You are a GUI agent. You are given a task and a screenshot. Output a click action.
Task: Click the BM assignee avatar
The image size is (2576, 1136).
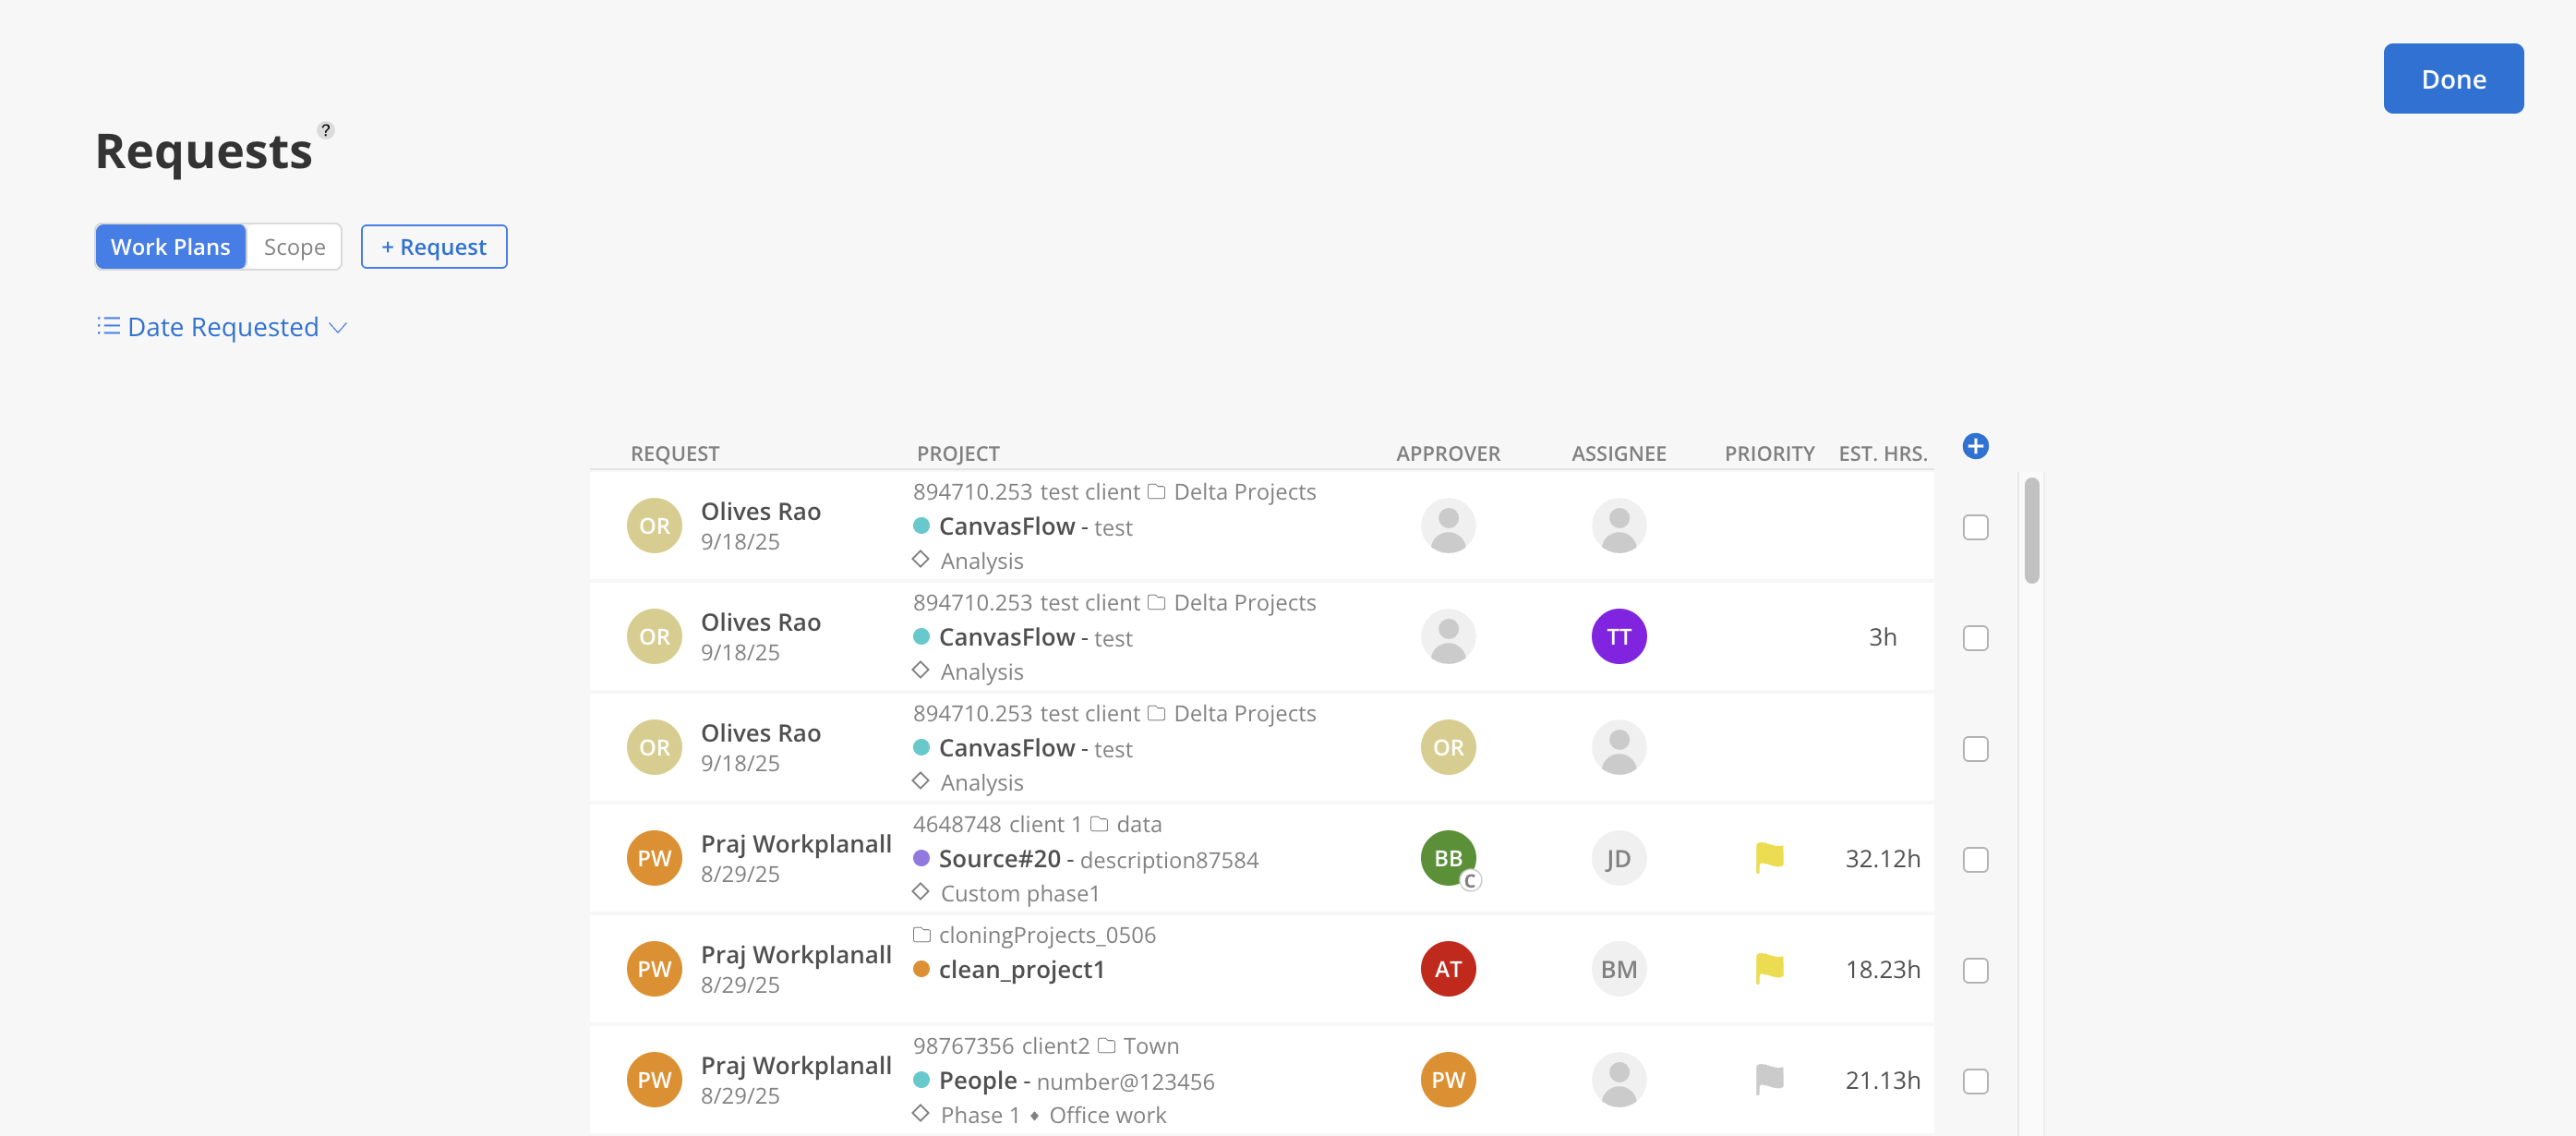click(x=1619, y=969)
